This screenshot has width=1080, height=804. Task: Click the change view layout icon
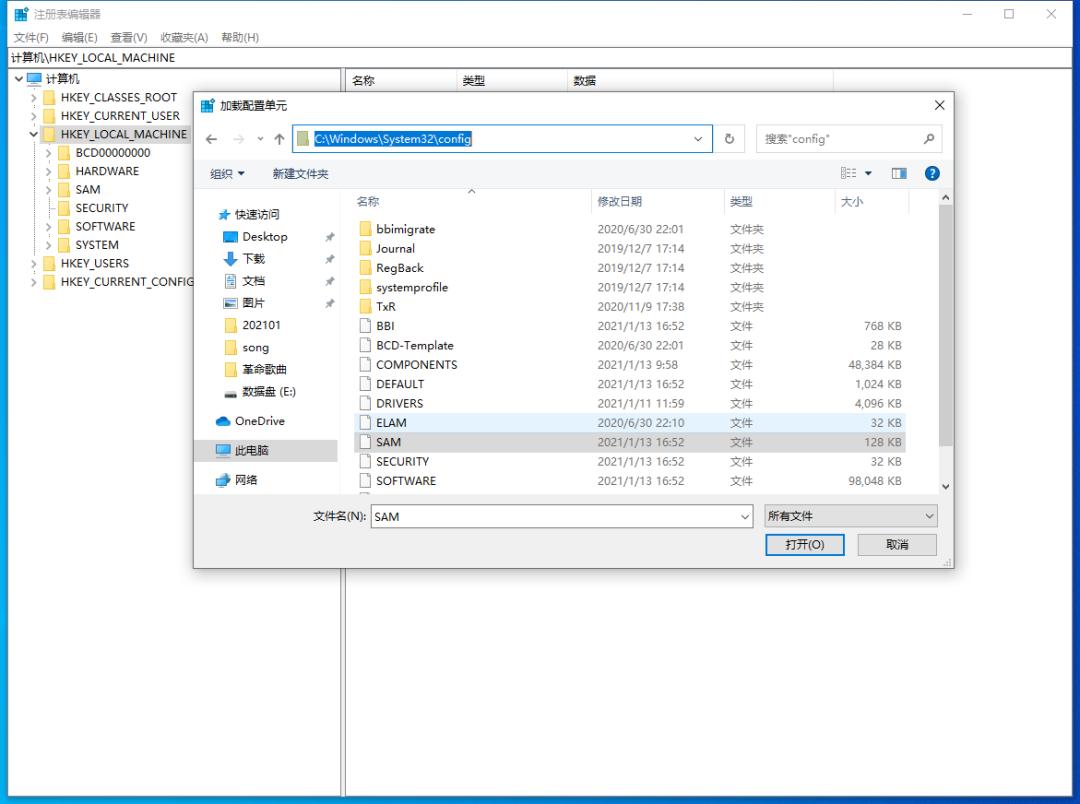click(849, 173)
